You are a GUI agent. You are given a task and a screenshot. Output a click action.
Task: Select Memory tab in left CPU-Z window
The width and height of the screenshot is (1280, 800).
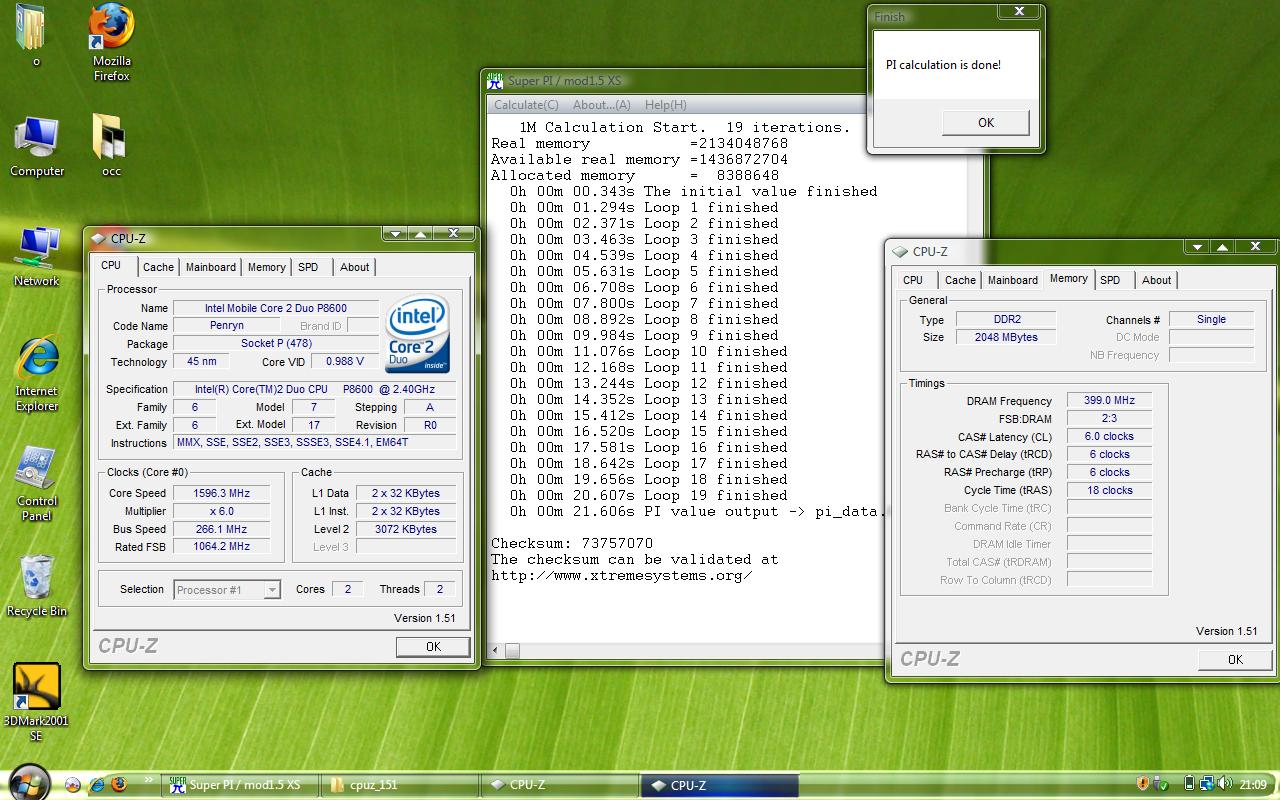point(266,267)
